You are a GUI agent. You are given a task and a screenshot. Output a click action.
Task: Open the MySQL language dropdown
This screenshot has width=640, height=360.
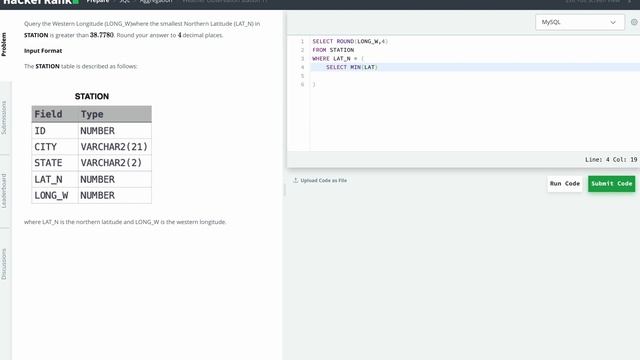tap(580, 22)
